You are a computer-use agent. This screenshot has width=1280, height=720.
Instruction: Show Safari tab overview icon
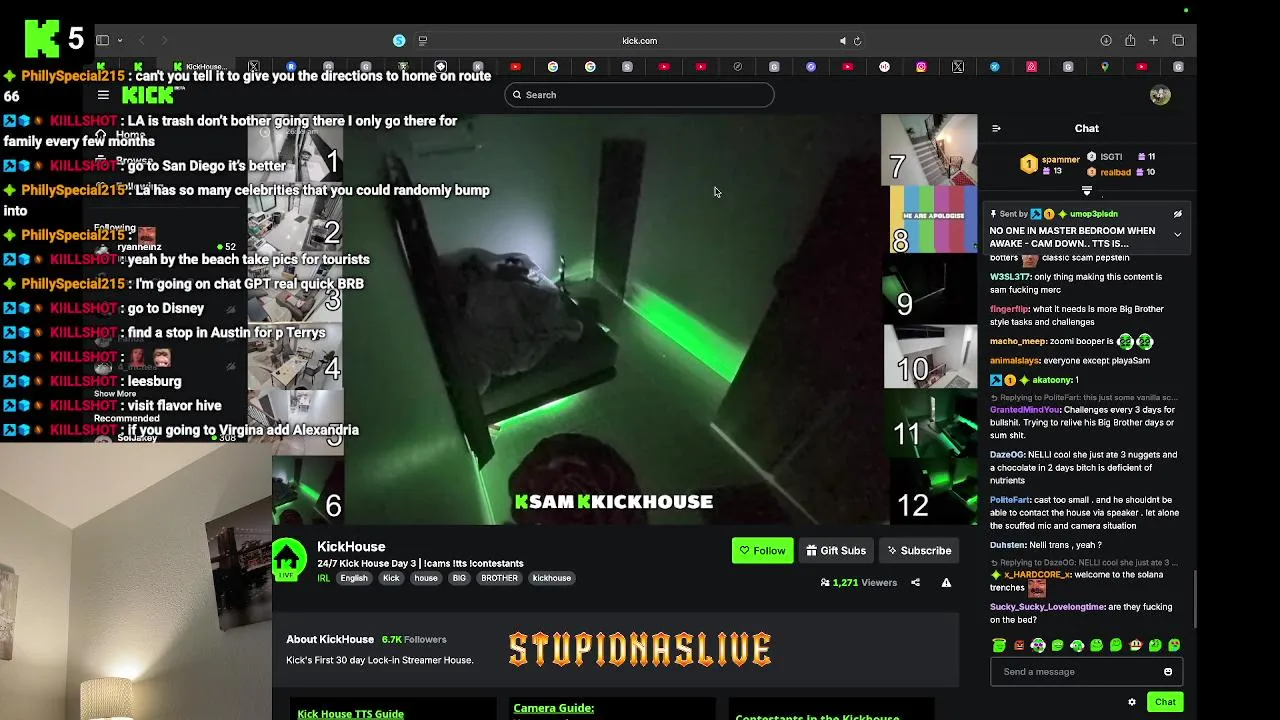1178,41
